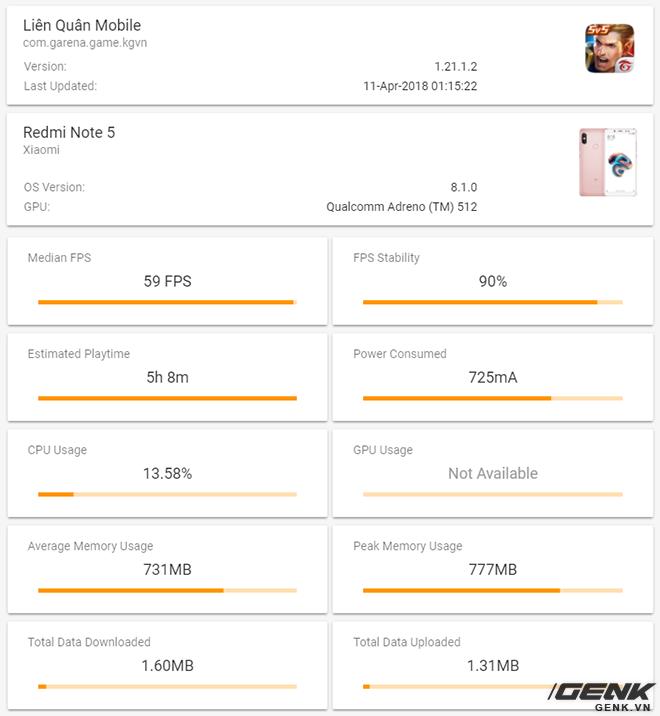
Task: Click the Power Consumed bar
Action: (493, 398)
